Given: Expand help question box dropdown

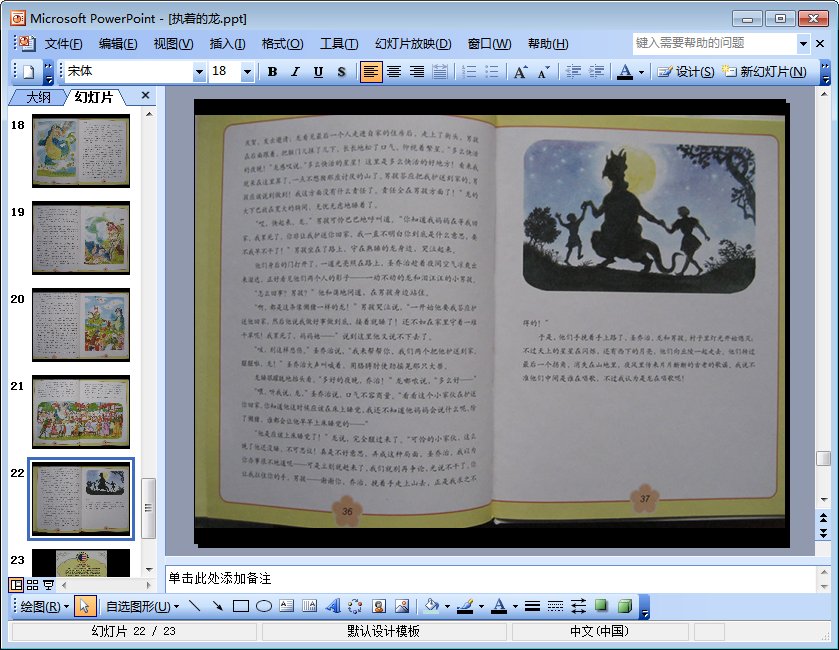Looking at the screenshot, I should pyautogui.click(x=803, y=44).
